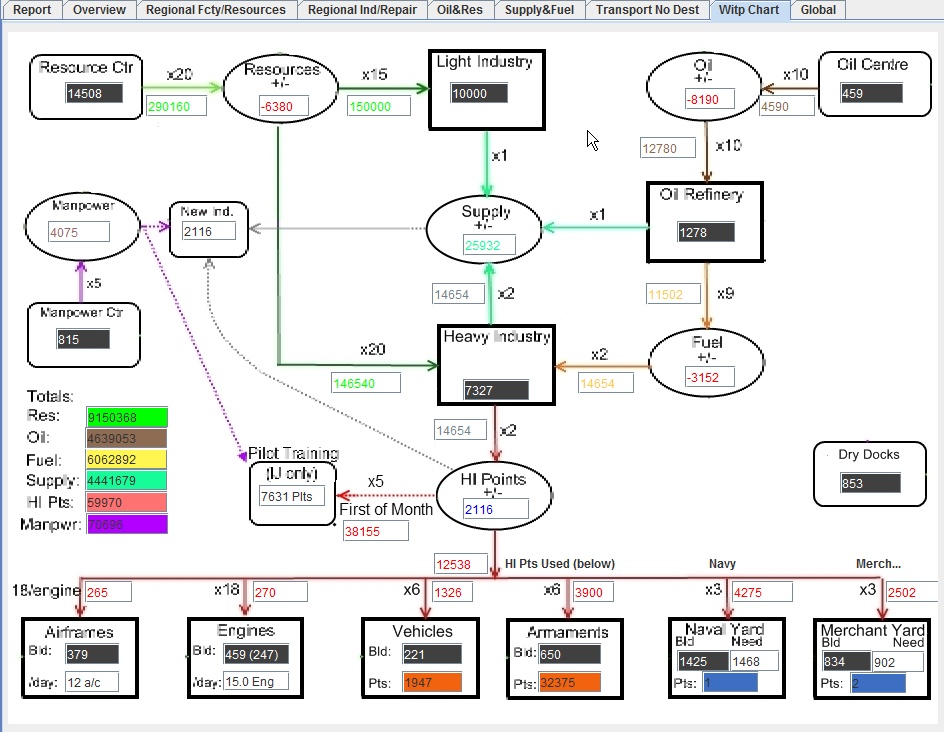
Task: Select the HI Points +/- field showing 2116
Action: click(x=495, y=509)
